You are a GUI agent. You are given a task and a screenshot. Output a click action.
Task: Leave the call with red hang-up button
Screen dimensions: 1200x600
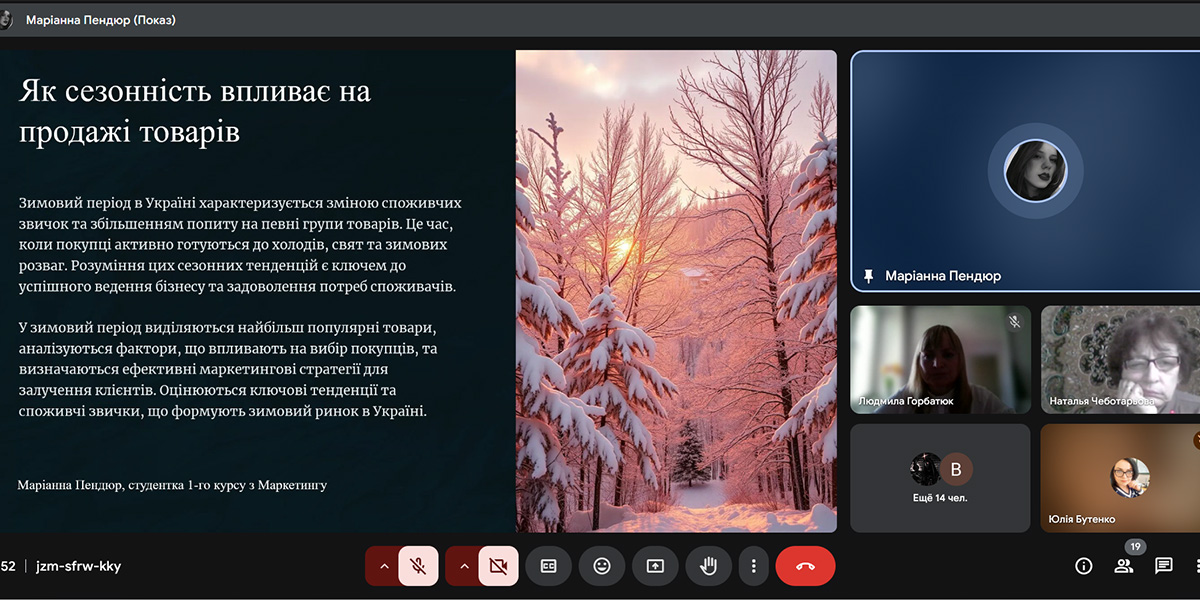click(x=805, y=566)
